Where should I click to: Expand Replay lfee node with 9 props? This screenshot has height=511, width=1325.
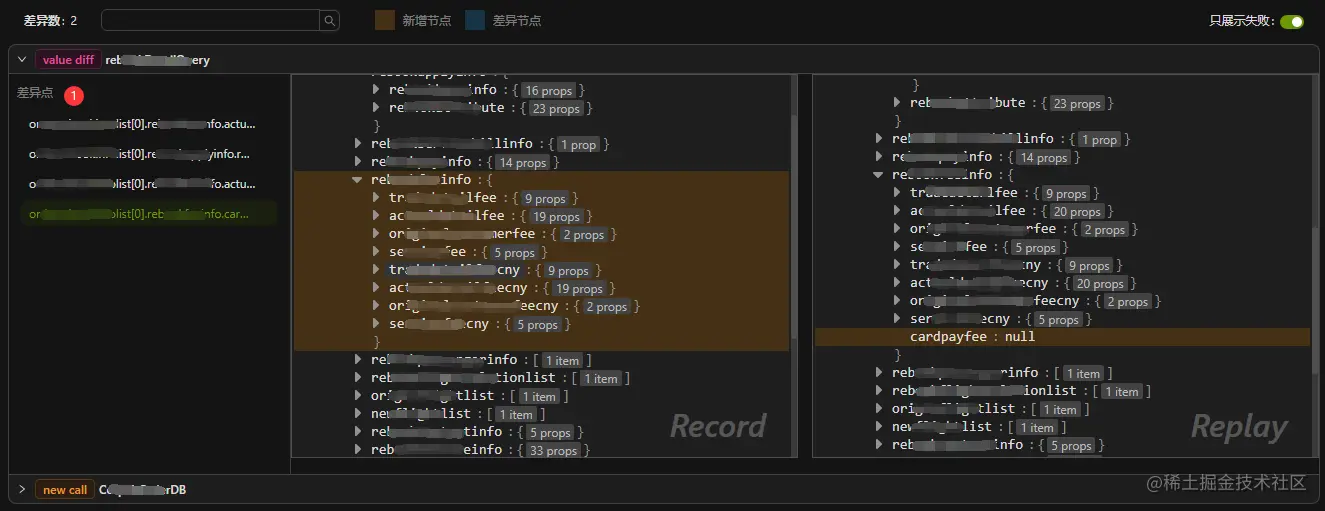tap(897, 193)
